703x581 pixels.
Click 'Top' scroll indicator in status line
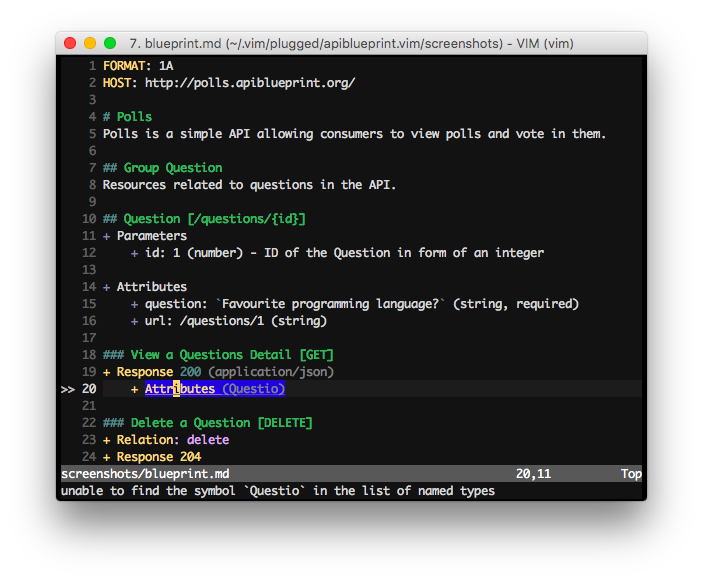click(x=631, y=474)
